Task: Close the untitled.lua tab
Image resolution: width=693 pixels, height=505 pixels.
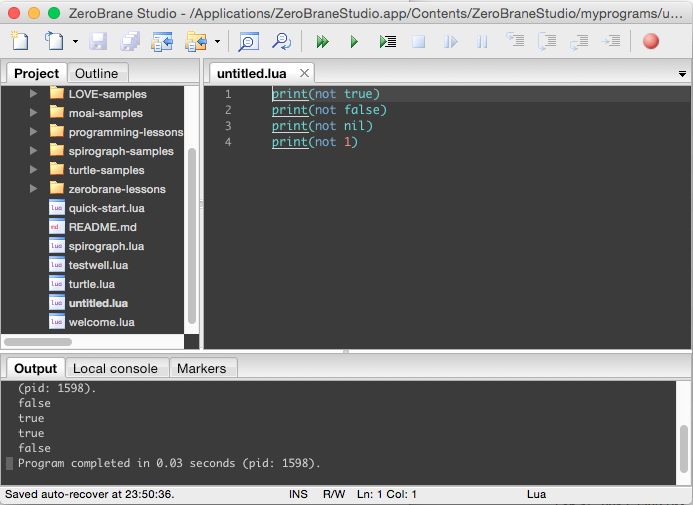Action: (x=304, y=73)
